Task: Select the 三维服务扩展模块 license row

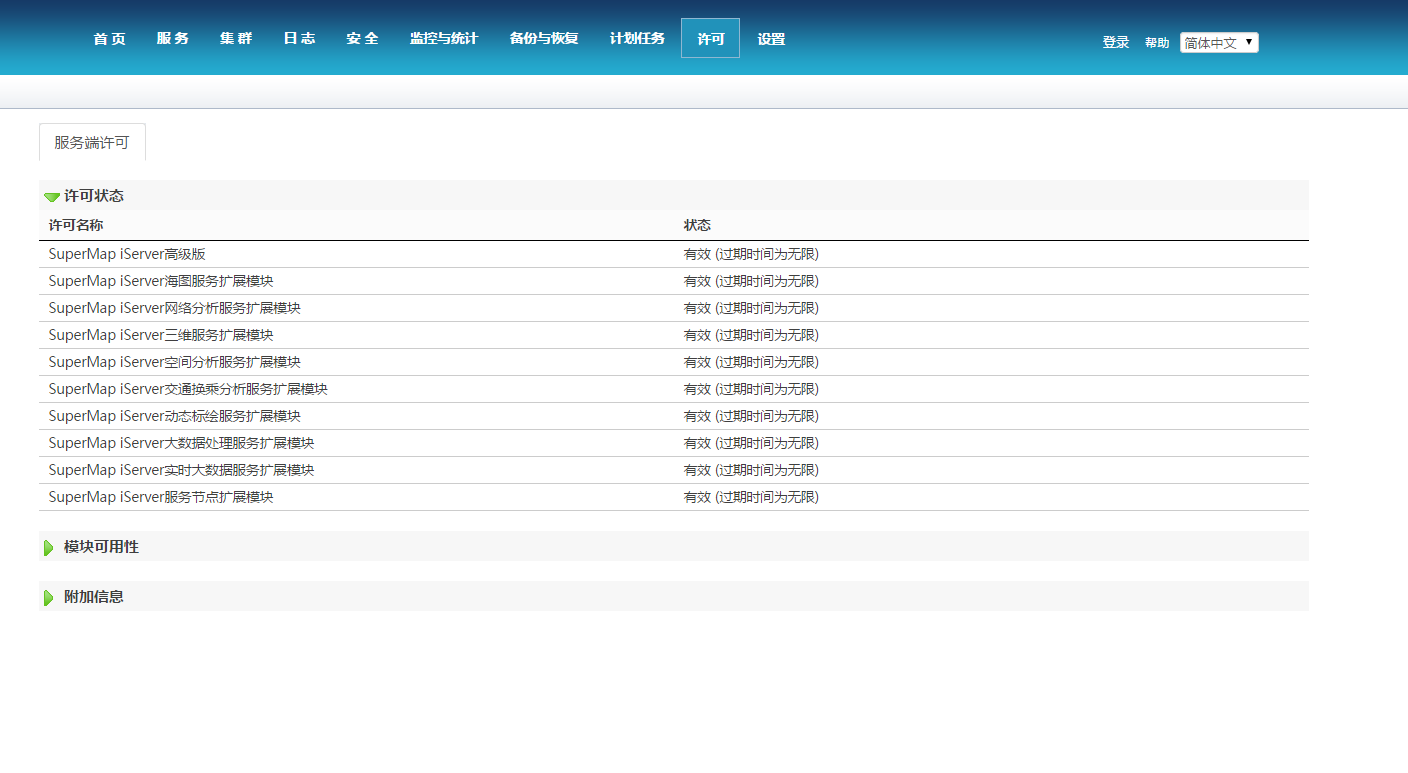Action: [161, 335]
